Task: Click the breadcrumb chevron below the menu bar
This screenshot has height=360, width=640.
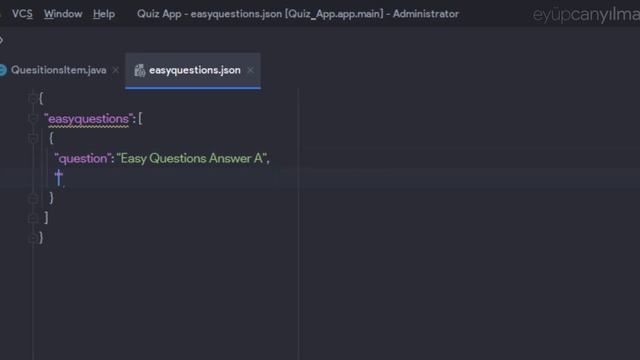Action: (2, 40)
